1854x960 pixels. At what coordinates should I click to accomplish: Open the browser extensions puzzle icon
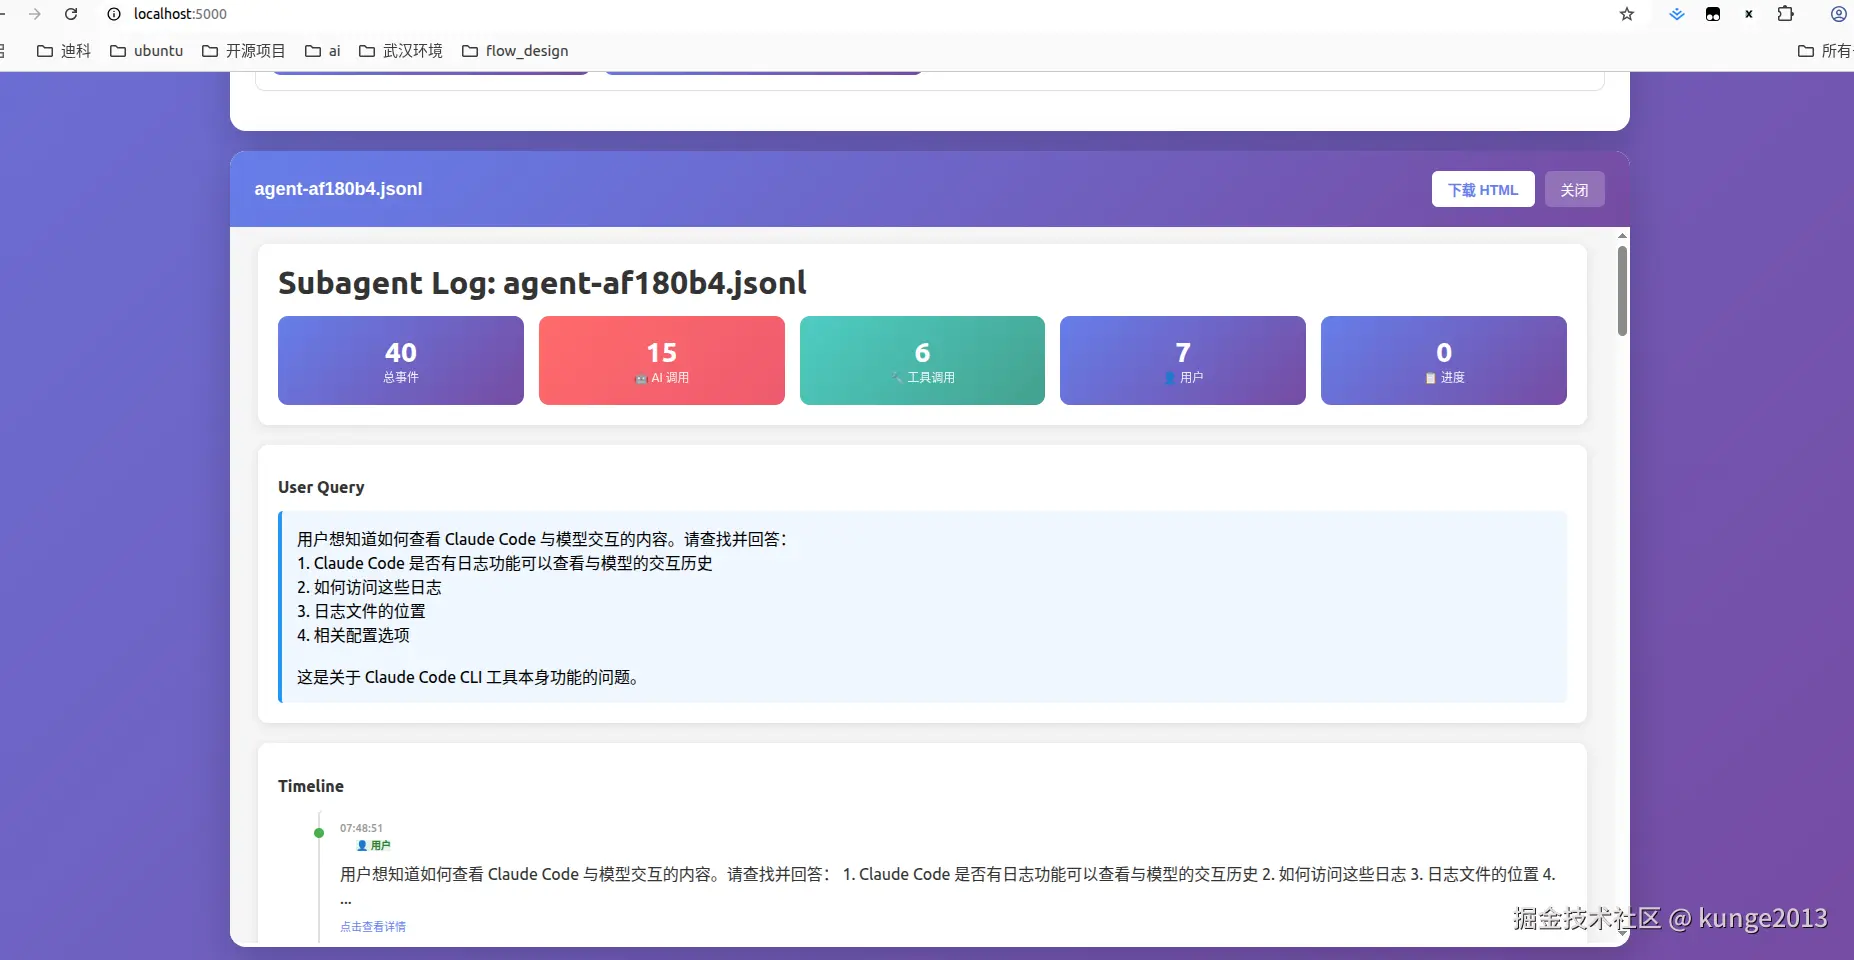tap(1784, 14)
